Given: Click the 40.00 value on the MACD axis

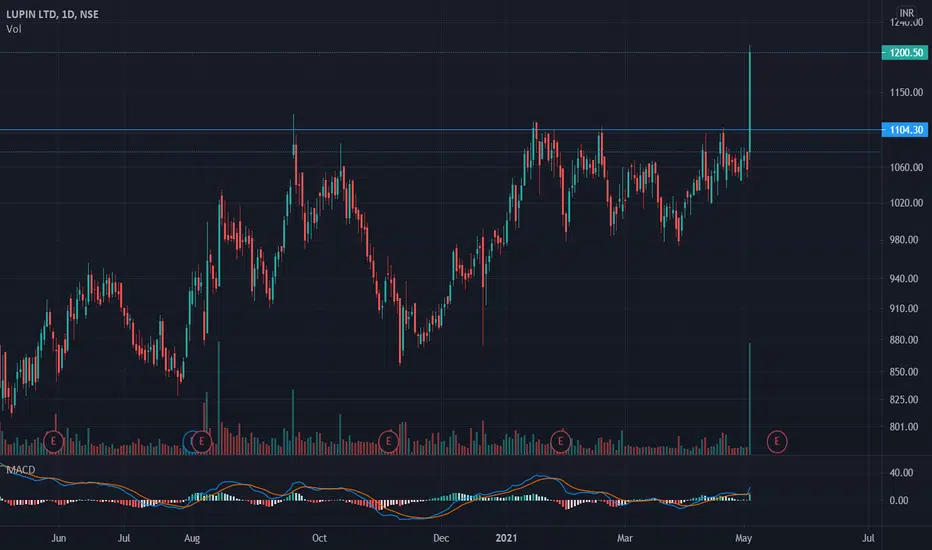Looking at the screenshot, I should click(x=901, y=473).
